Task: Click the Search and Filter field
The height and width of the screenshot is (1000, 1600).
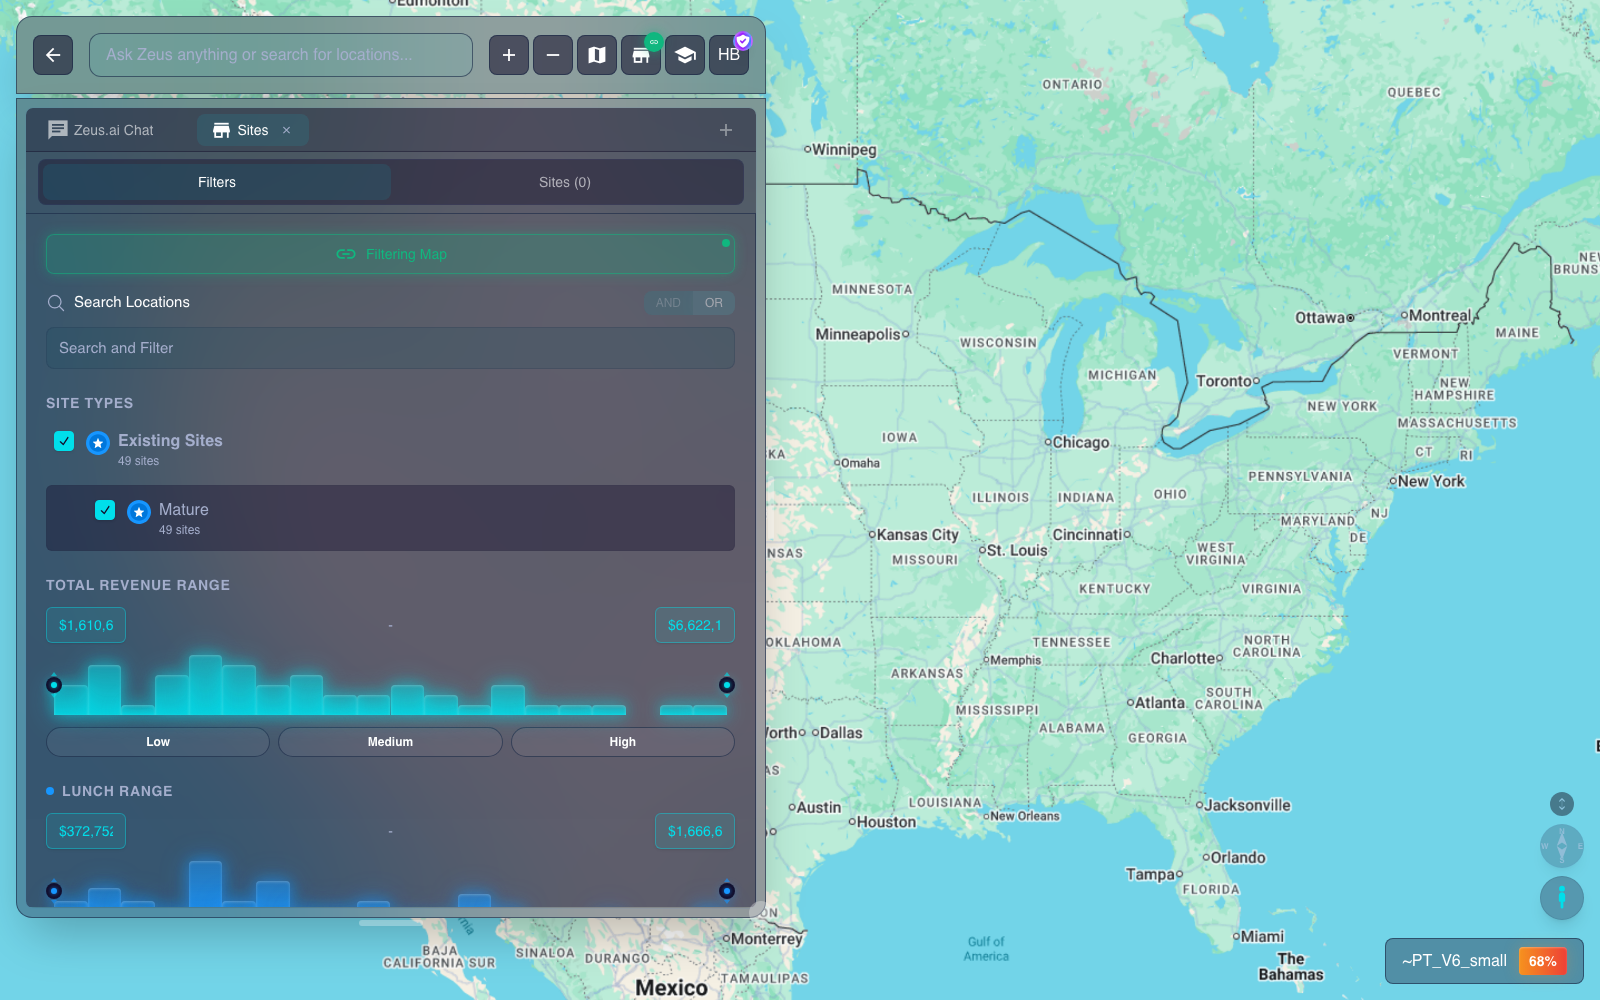Action: (x=390, y=348)
